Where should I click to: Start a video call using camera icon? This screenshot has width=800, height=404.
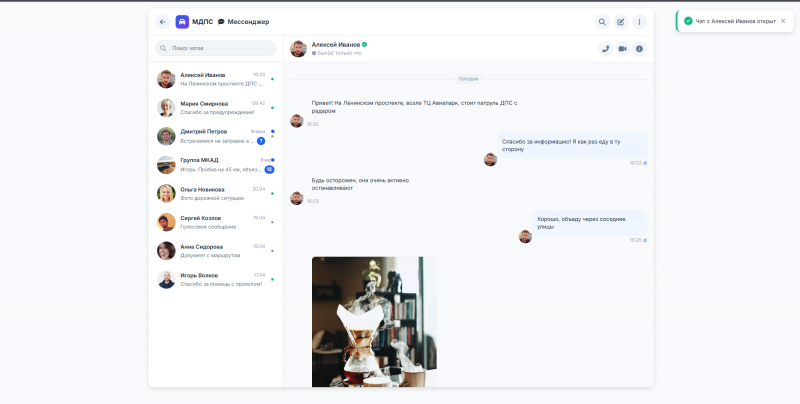pos(622,49)
